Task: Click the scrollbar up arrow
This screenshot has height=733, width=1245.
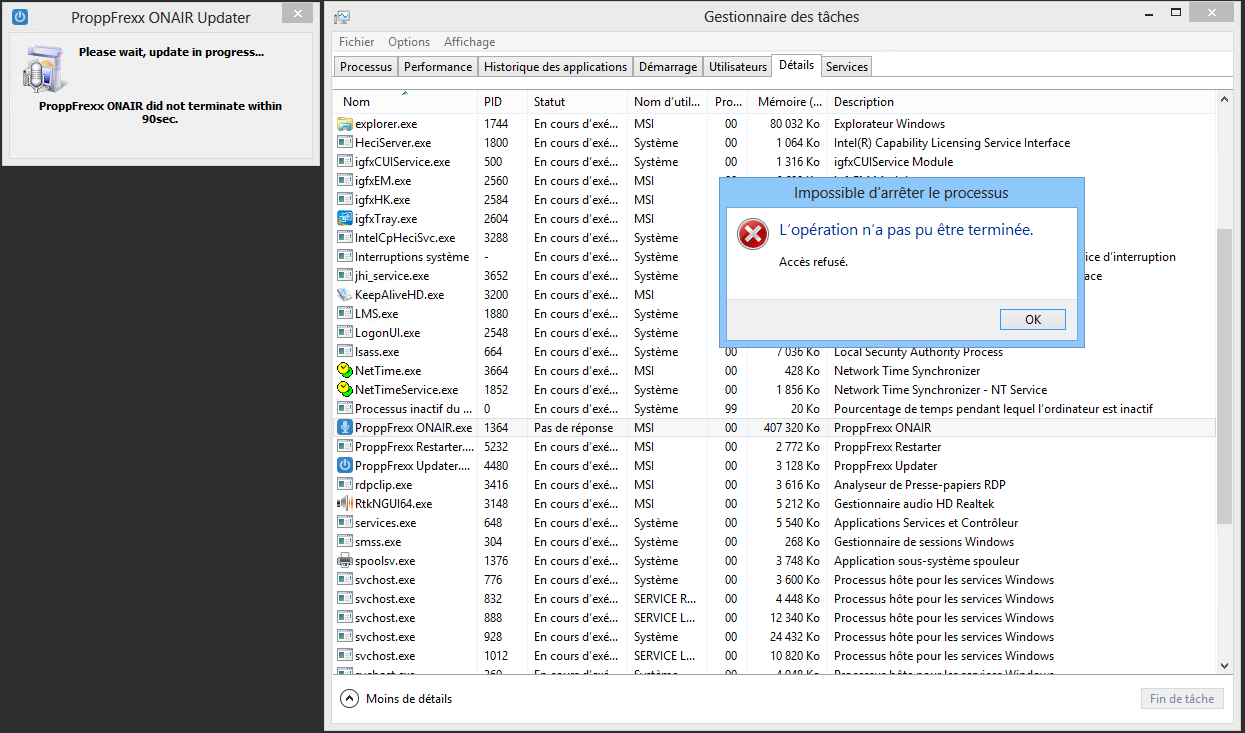Action: (1225, 100)
